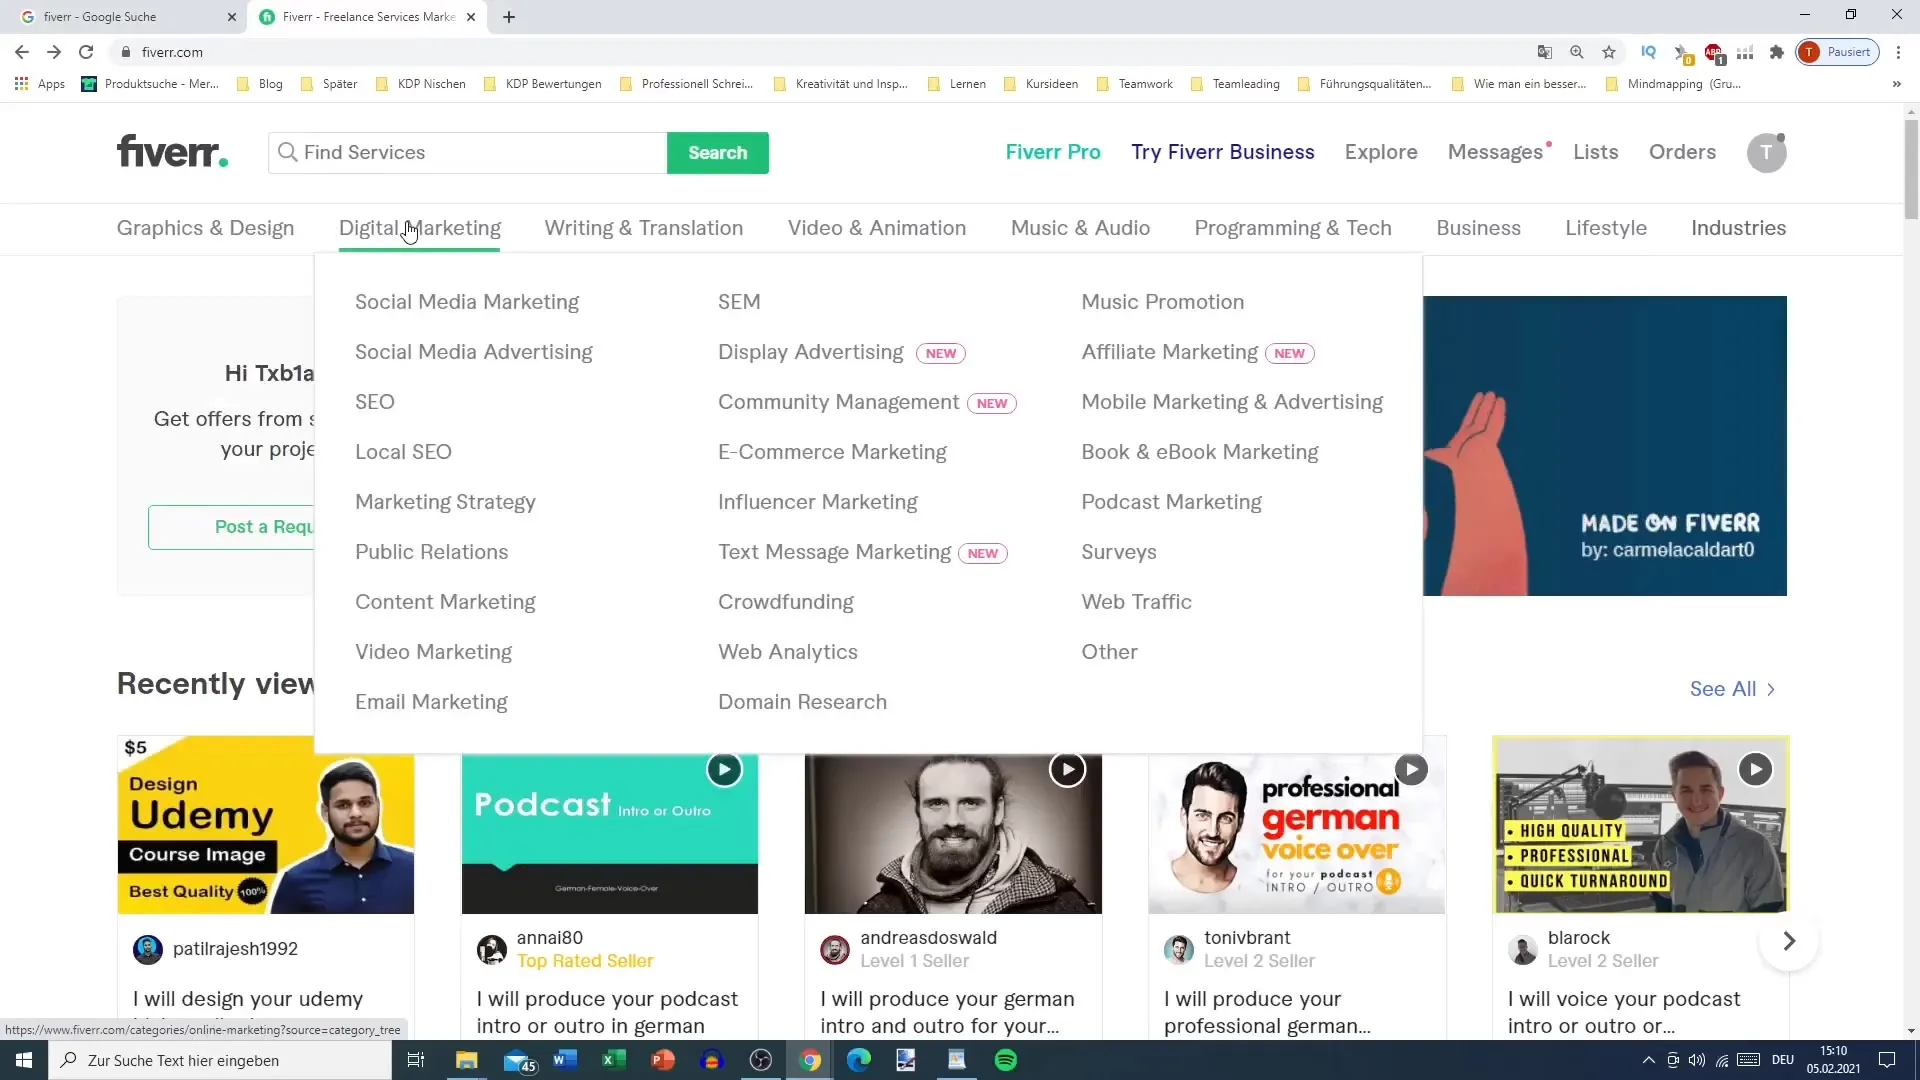Expand the bookmarks overflow chevron
This screenshot has height=1080, width=1920.
click(x=1897, y=84)
